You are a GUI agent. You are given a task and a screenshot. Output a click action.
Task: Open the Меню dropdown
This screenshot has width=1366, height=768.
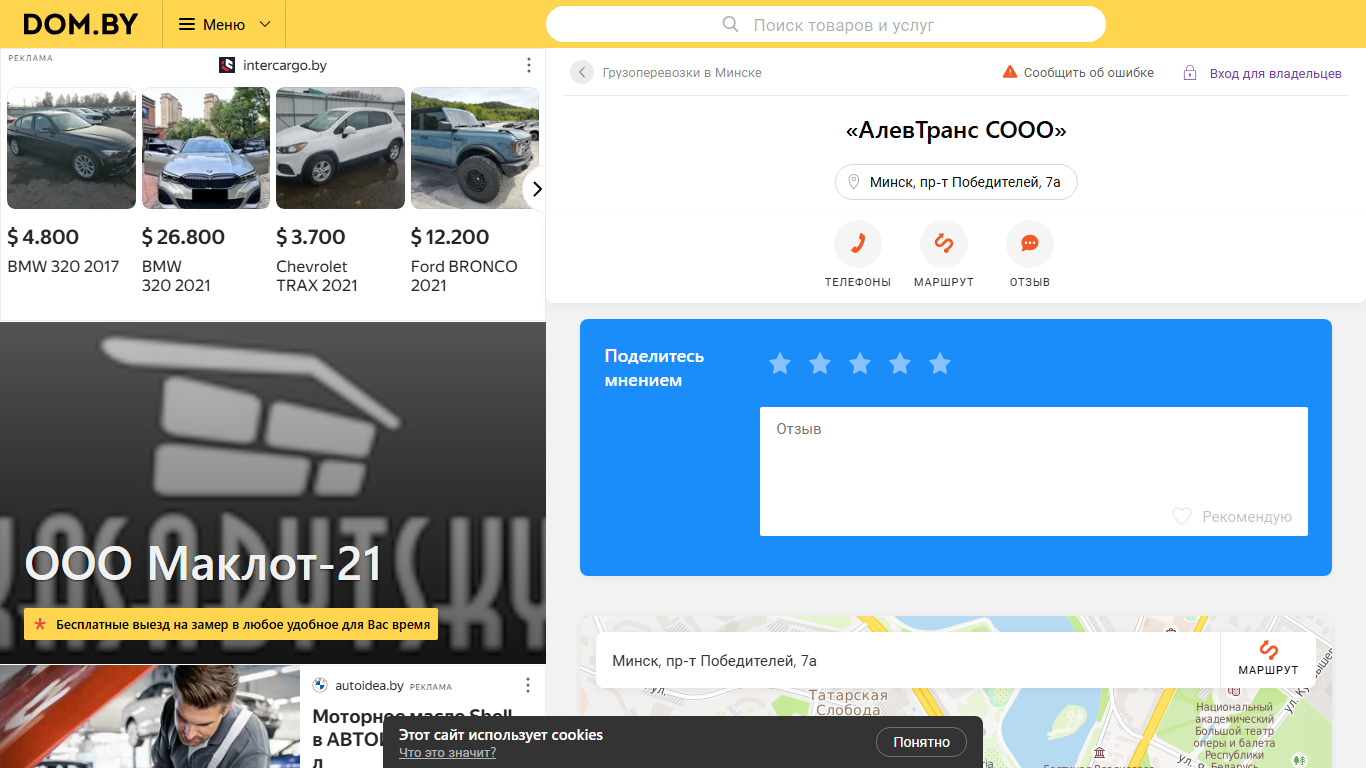pos(224,24)
